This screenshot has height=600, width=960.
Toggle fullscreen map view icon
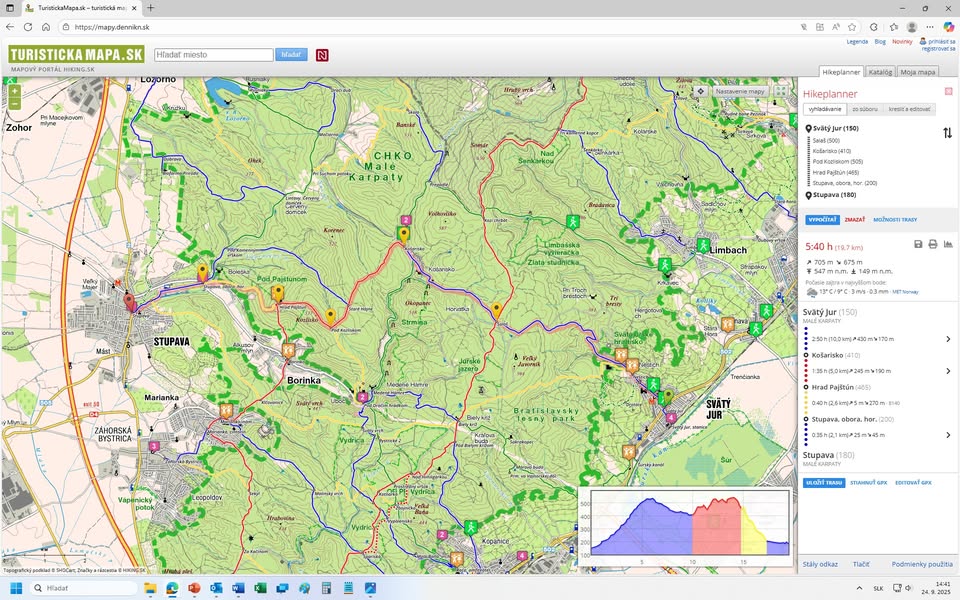click(x=780, y=91)
